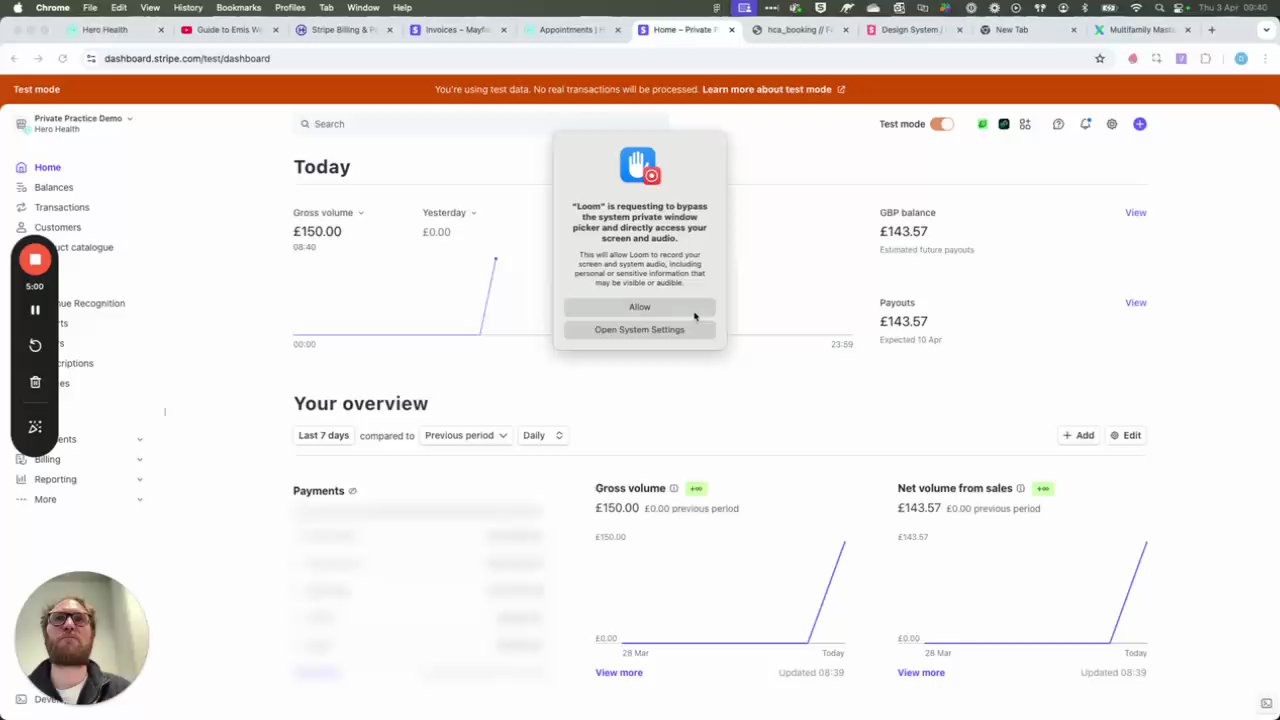Open the apps grid icon in header

pyautogui.click(x=1025, y=124)
